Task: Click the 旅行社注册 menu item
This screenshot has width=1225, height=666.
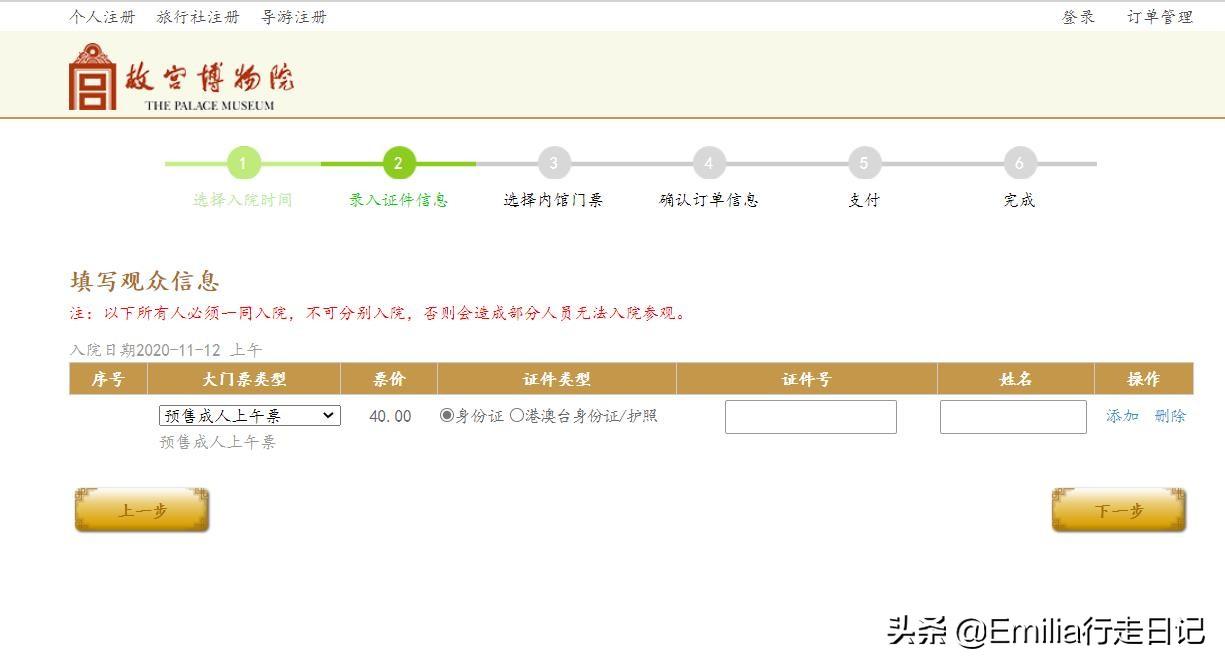Action: [196, 16]
